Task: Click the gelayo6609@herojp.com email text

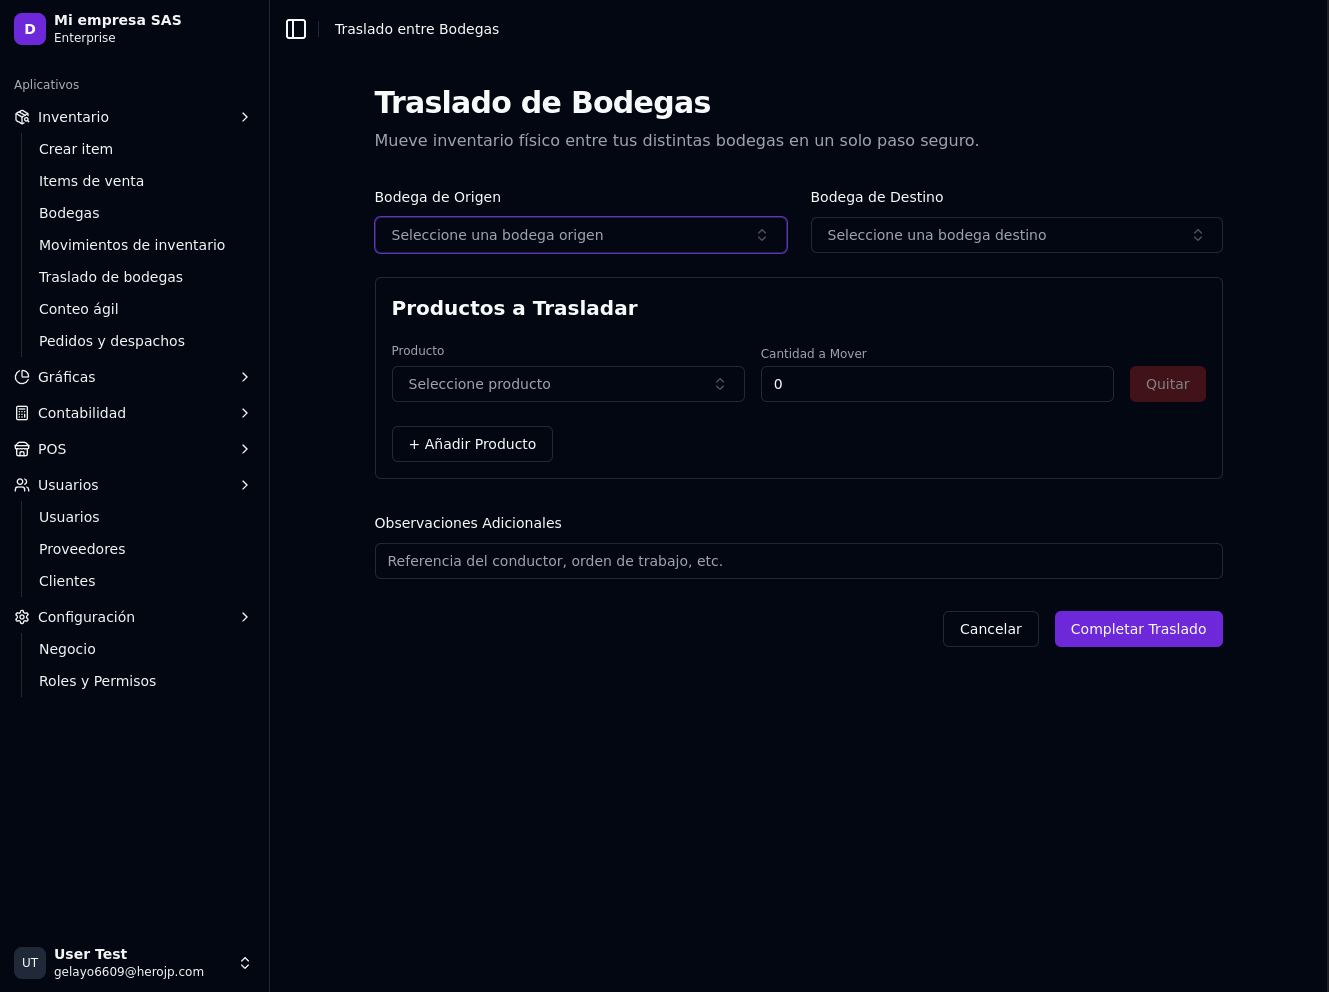Action: 129,972
